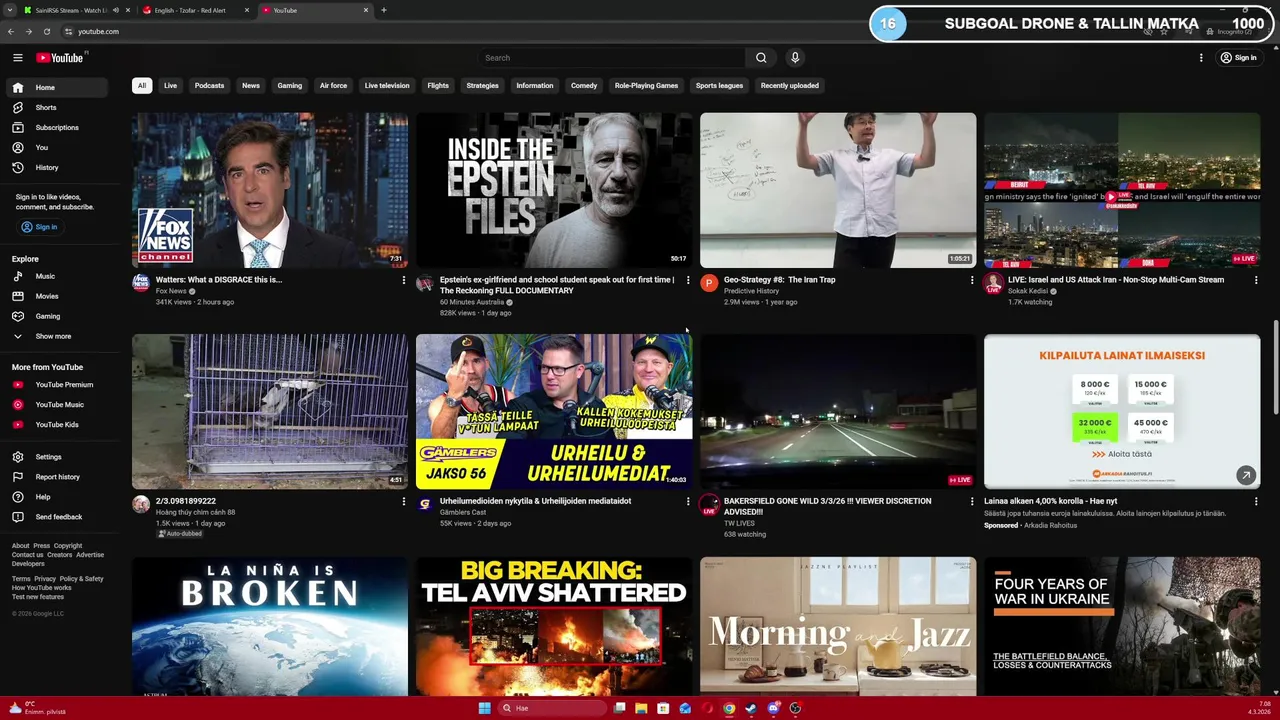Select the All filter chip
The width and height of the screenshot is (1280, 720).
[x=141, y=85]
